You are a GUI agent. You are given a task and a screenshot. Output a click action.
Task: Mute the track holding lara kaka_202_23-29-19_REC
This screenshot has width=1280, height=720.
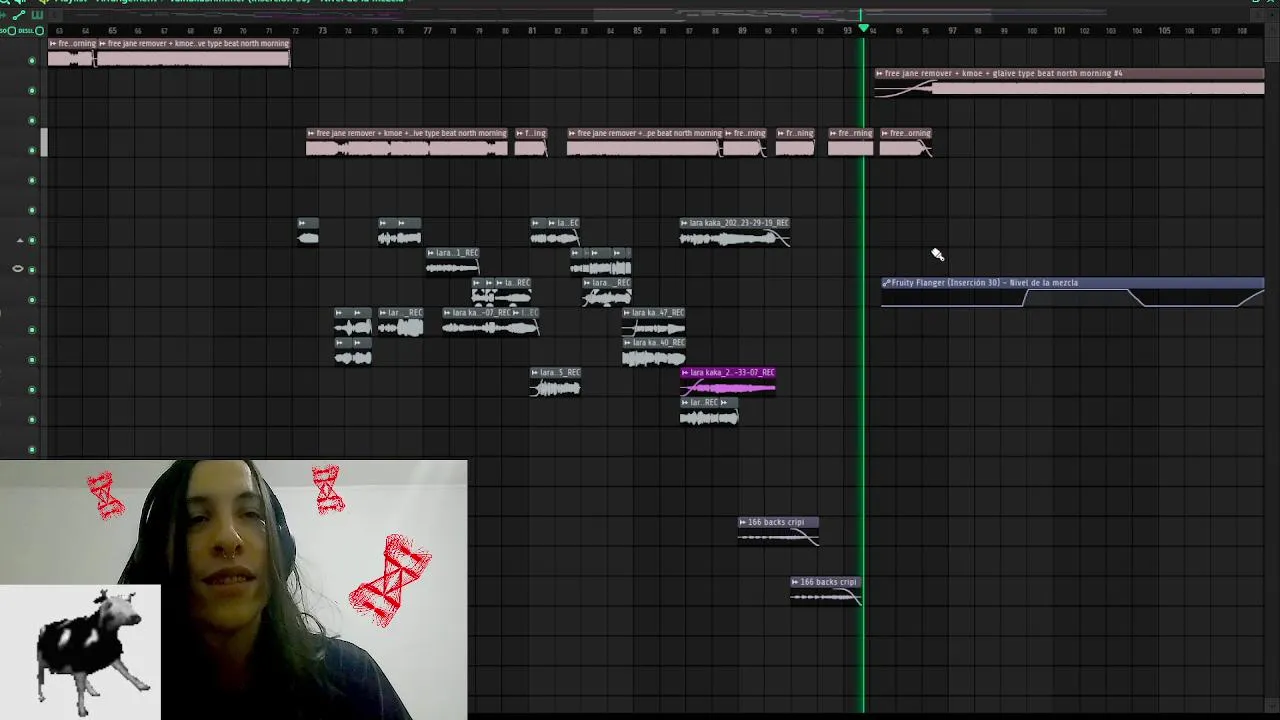[x=32, y=240]
